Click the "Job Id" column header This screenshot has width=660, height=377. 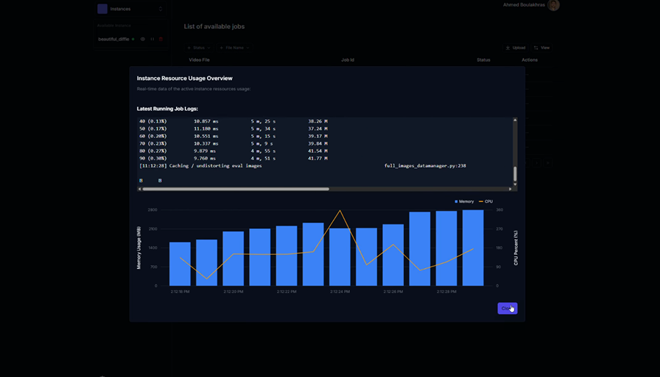coord(348,60)
